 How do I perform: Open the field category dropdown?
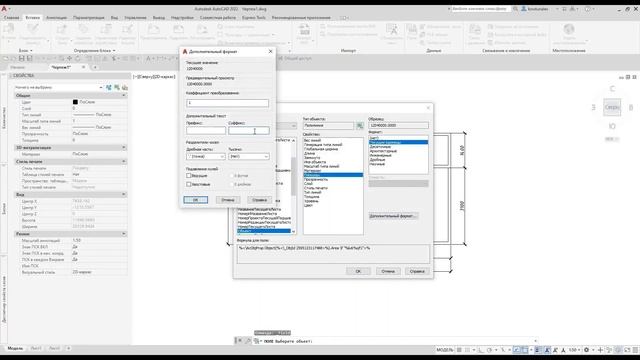coord(293,126)
